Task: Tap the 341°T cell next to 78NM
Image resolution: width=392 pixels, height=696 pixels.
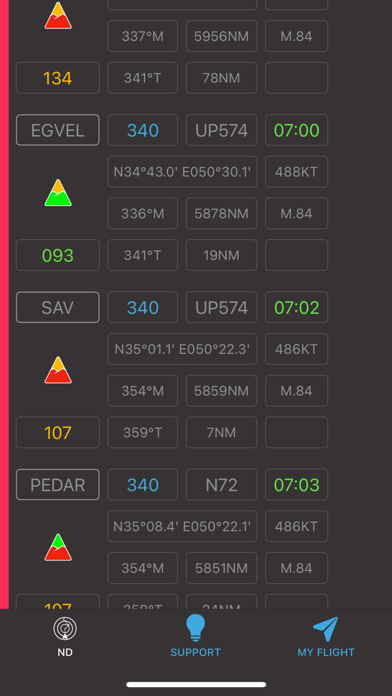Action: [x=143, y=78]
